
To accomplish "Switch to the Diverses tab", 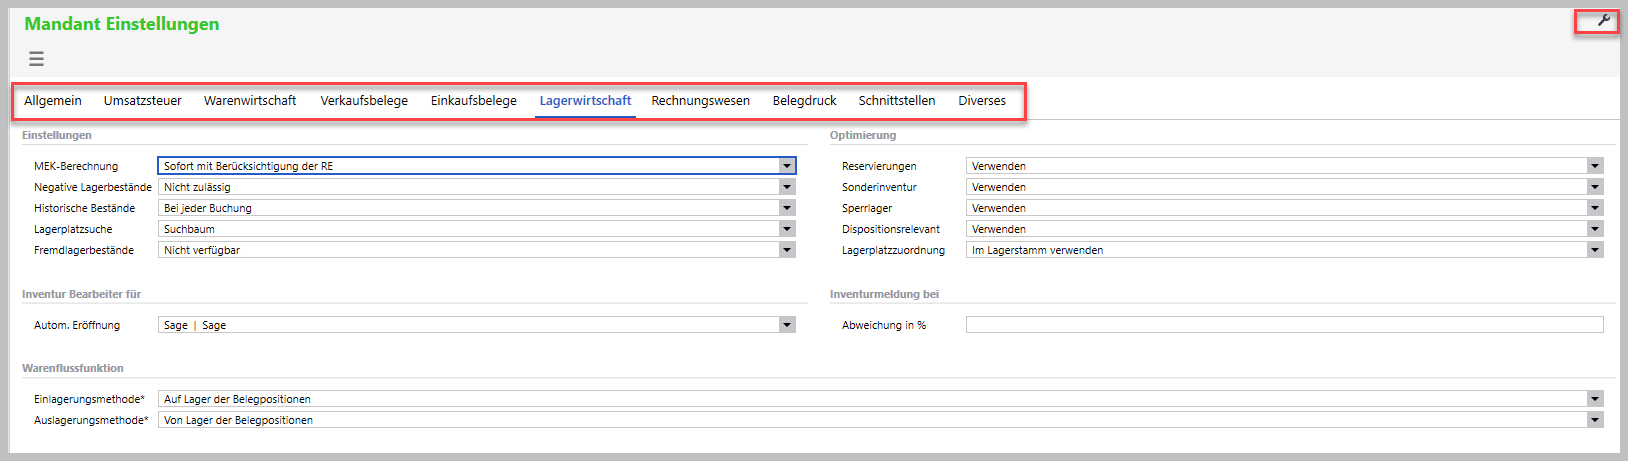I will click(982, 101).
